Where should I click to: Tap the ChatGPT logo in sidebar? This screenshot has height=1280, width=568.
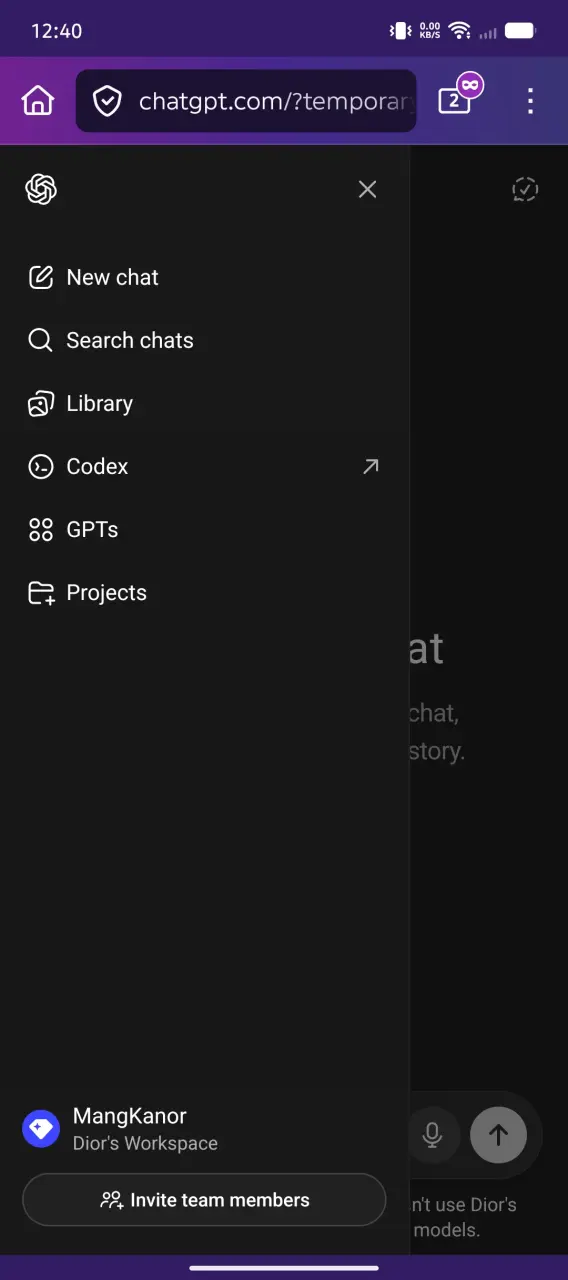pos(41,189)
